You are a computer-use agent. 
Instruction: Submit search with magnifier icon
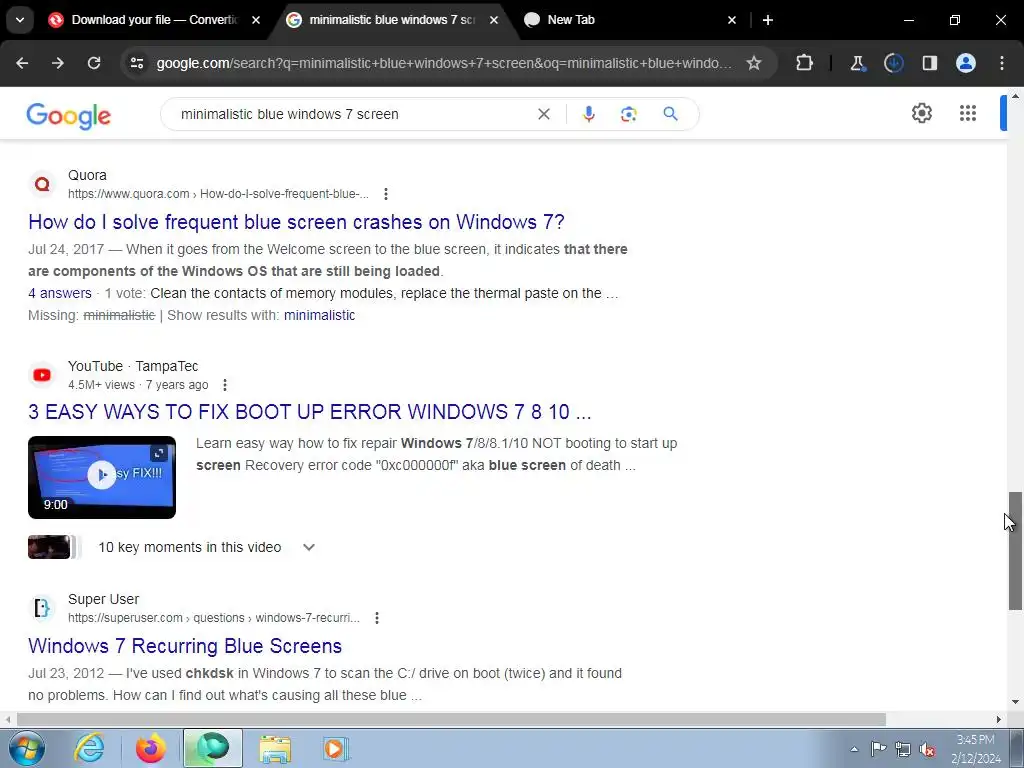(x=670, y=114)
